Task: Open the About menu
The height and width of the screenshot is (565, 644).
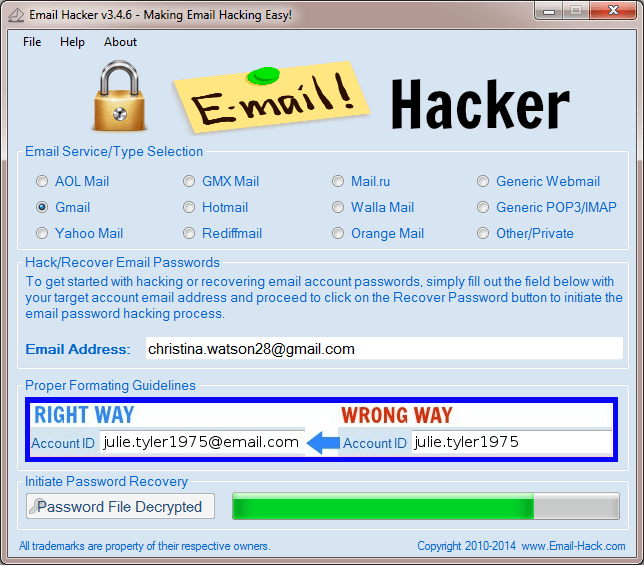Action: (120, 42)
